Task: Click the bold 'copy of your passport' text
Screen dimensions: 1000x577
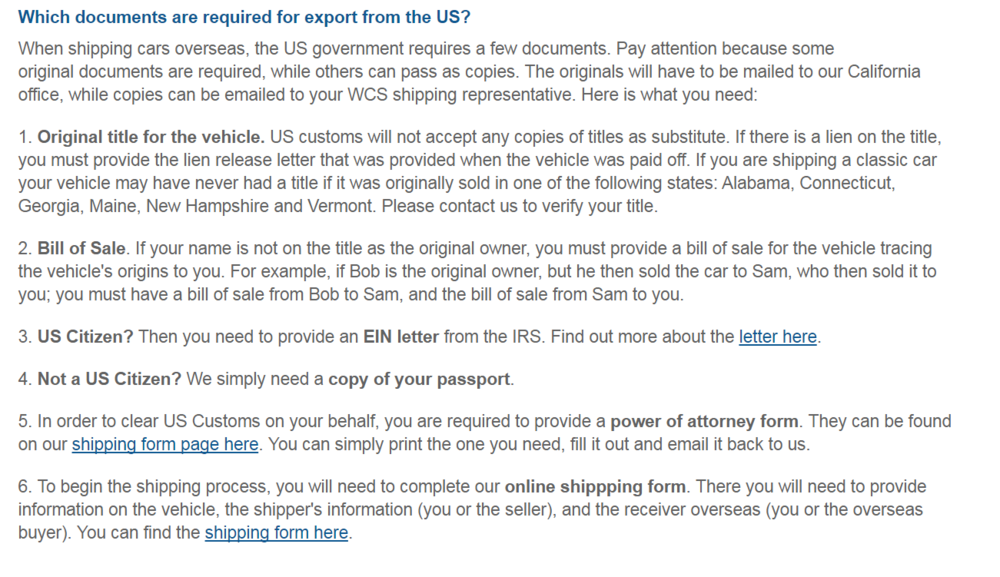Action: 419,379
